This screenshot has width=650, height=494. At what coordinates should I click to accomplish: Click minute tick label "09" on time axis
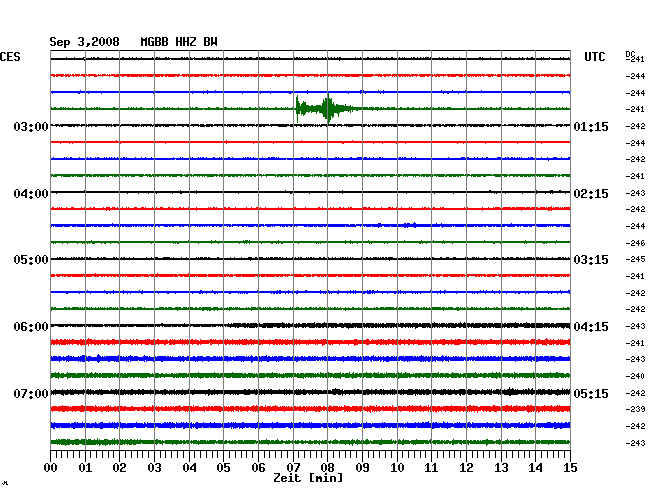click(x=362, y=467)
